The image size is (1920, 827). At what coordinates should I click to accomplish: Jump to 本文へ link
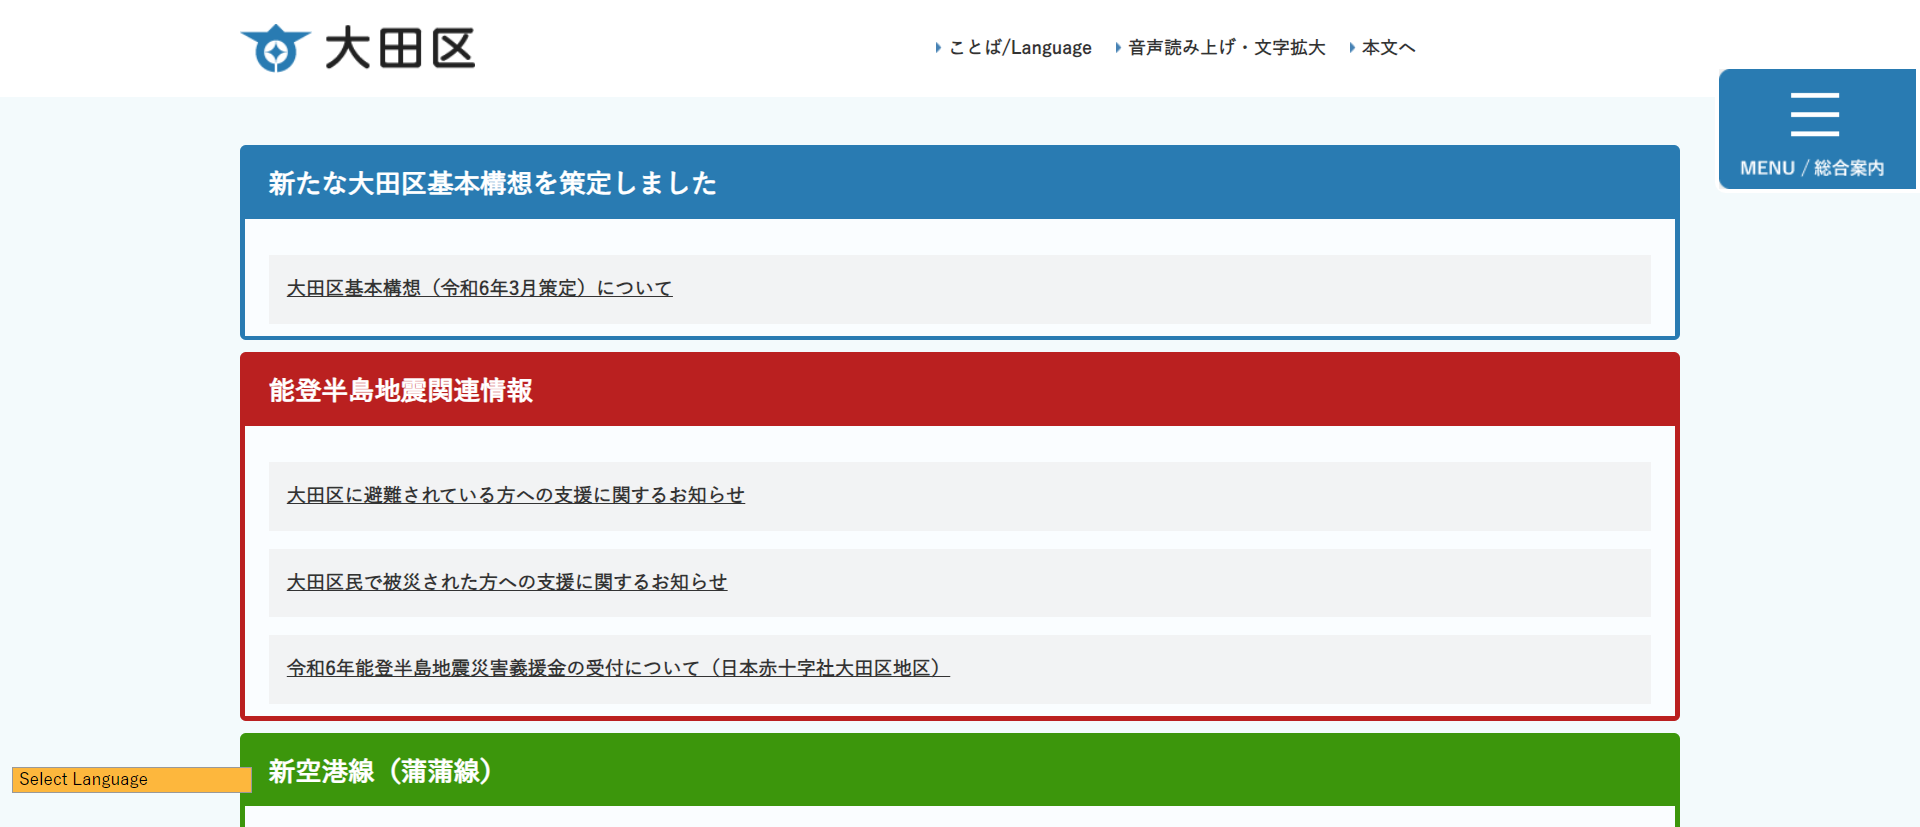[1388, 47]
